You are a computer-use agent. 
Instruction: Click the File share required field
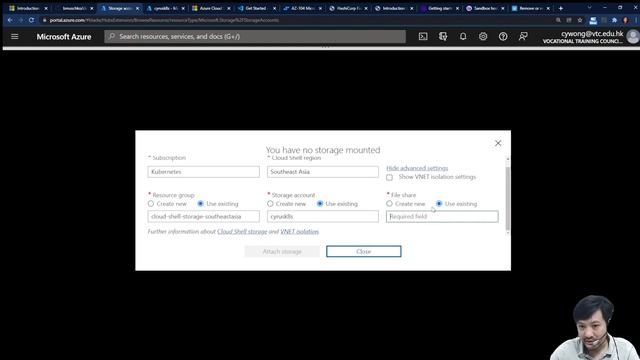442,216
